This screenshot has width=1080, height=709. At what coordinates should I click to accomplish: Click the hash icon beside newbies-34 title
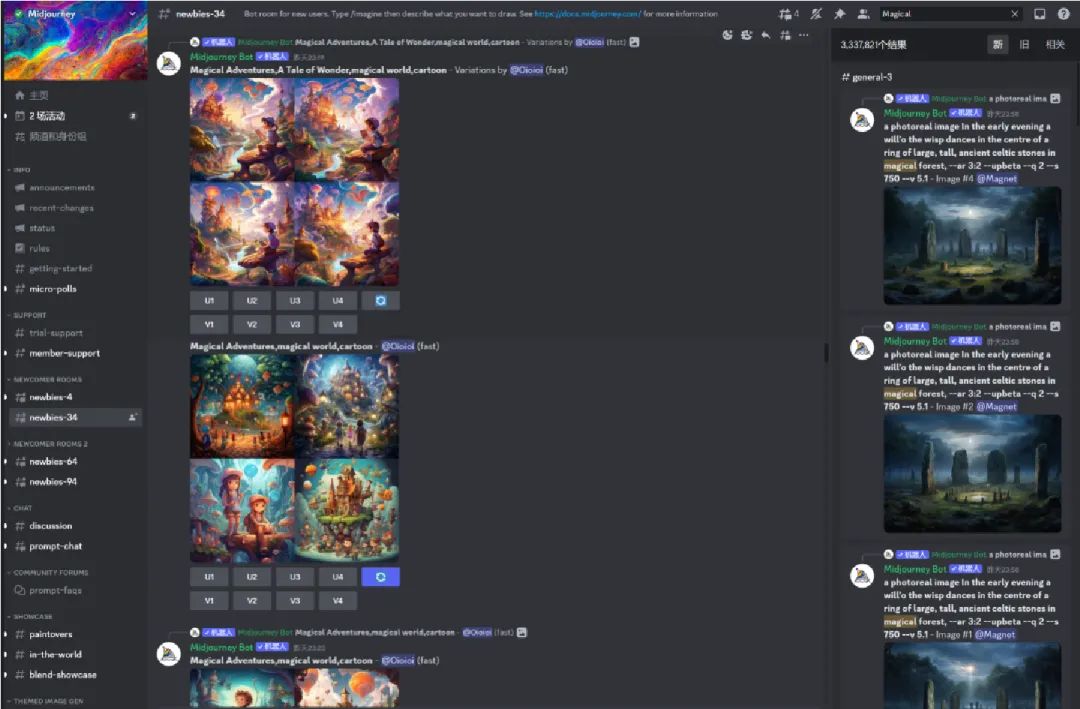pos(164,14)
